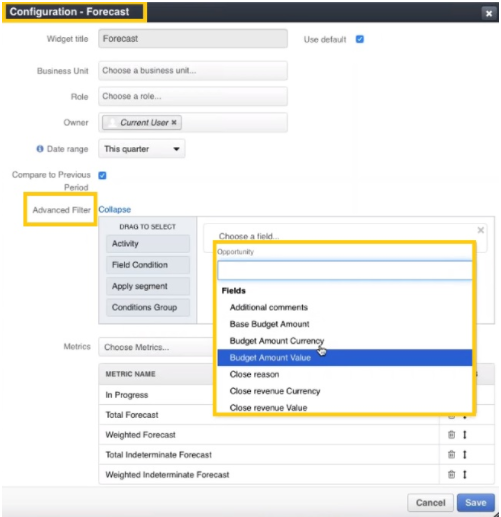Open the Date range This quarter dropdown
501x517 pixels.
(142, 149)
